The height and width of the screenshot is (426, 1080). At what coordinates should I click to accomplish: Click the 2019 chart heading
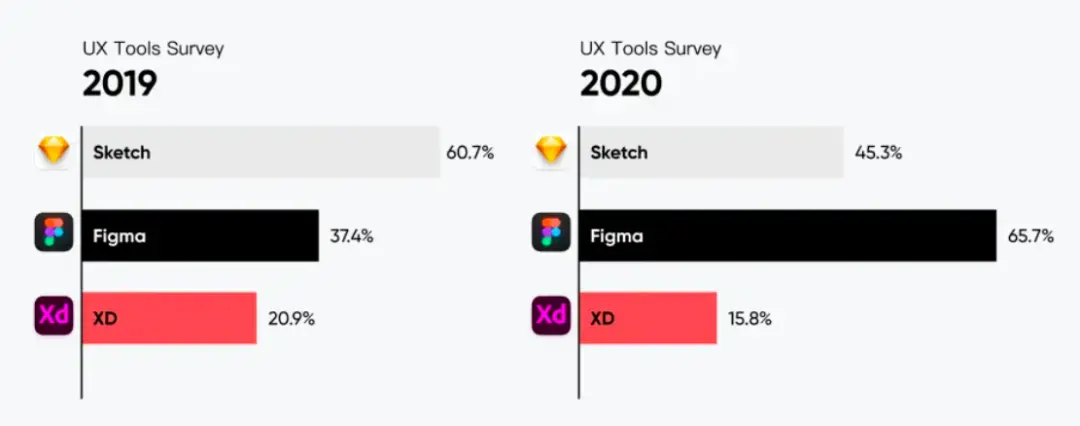pos(119,84)
